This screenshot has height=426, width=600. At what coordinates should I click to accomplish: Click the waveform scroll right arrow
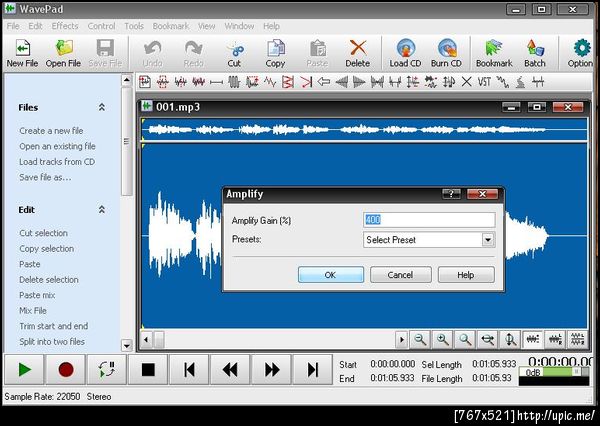click(401, 339)
